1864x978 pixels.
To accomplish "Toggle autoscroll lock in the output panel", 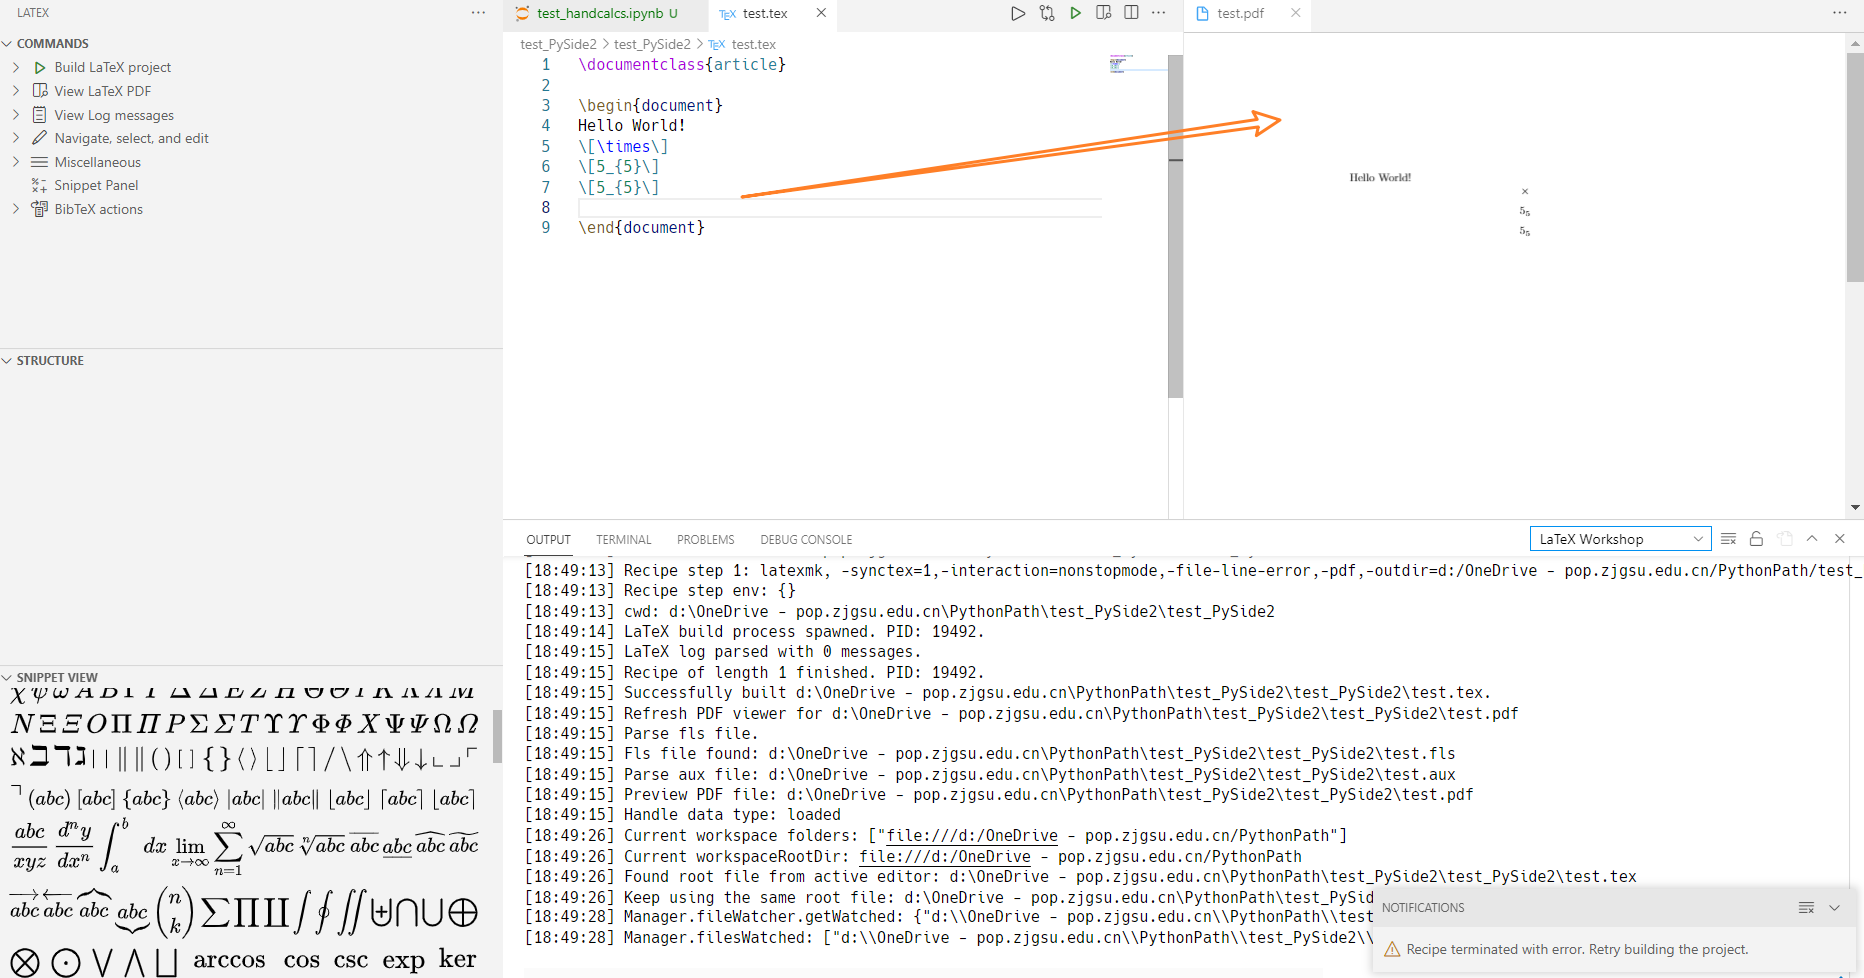I will click(1757, 538).
